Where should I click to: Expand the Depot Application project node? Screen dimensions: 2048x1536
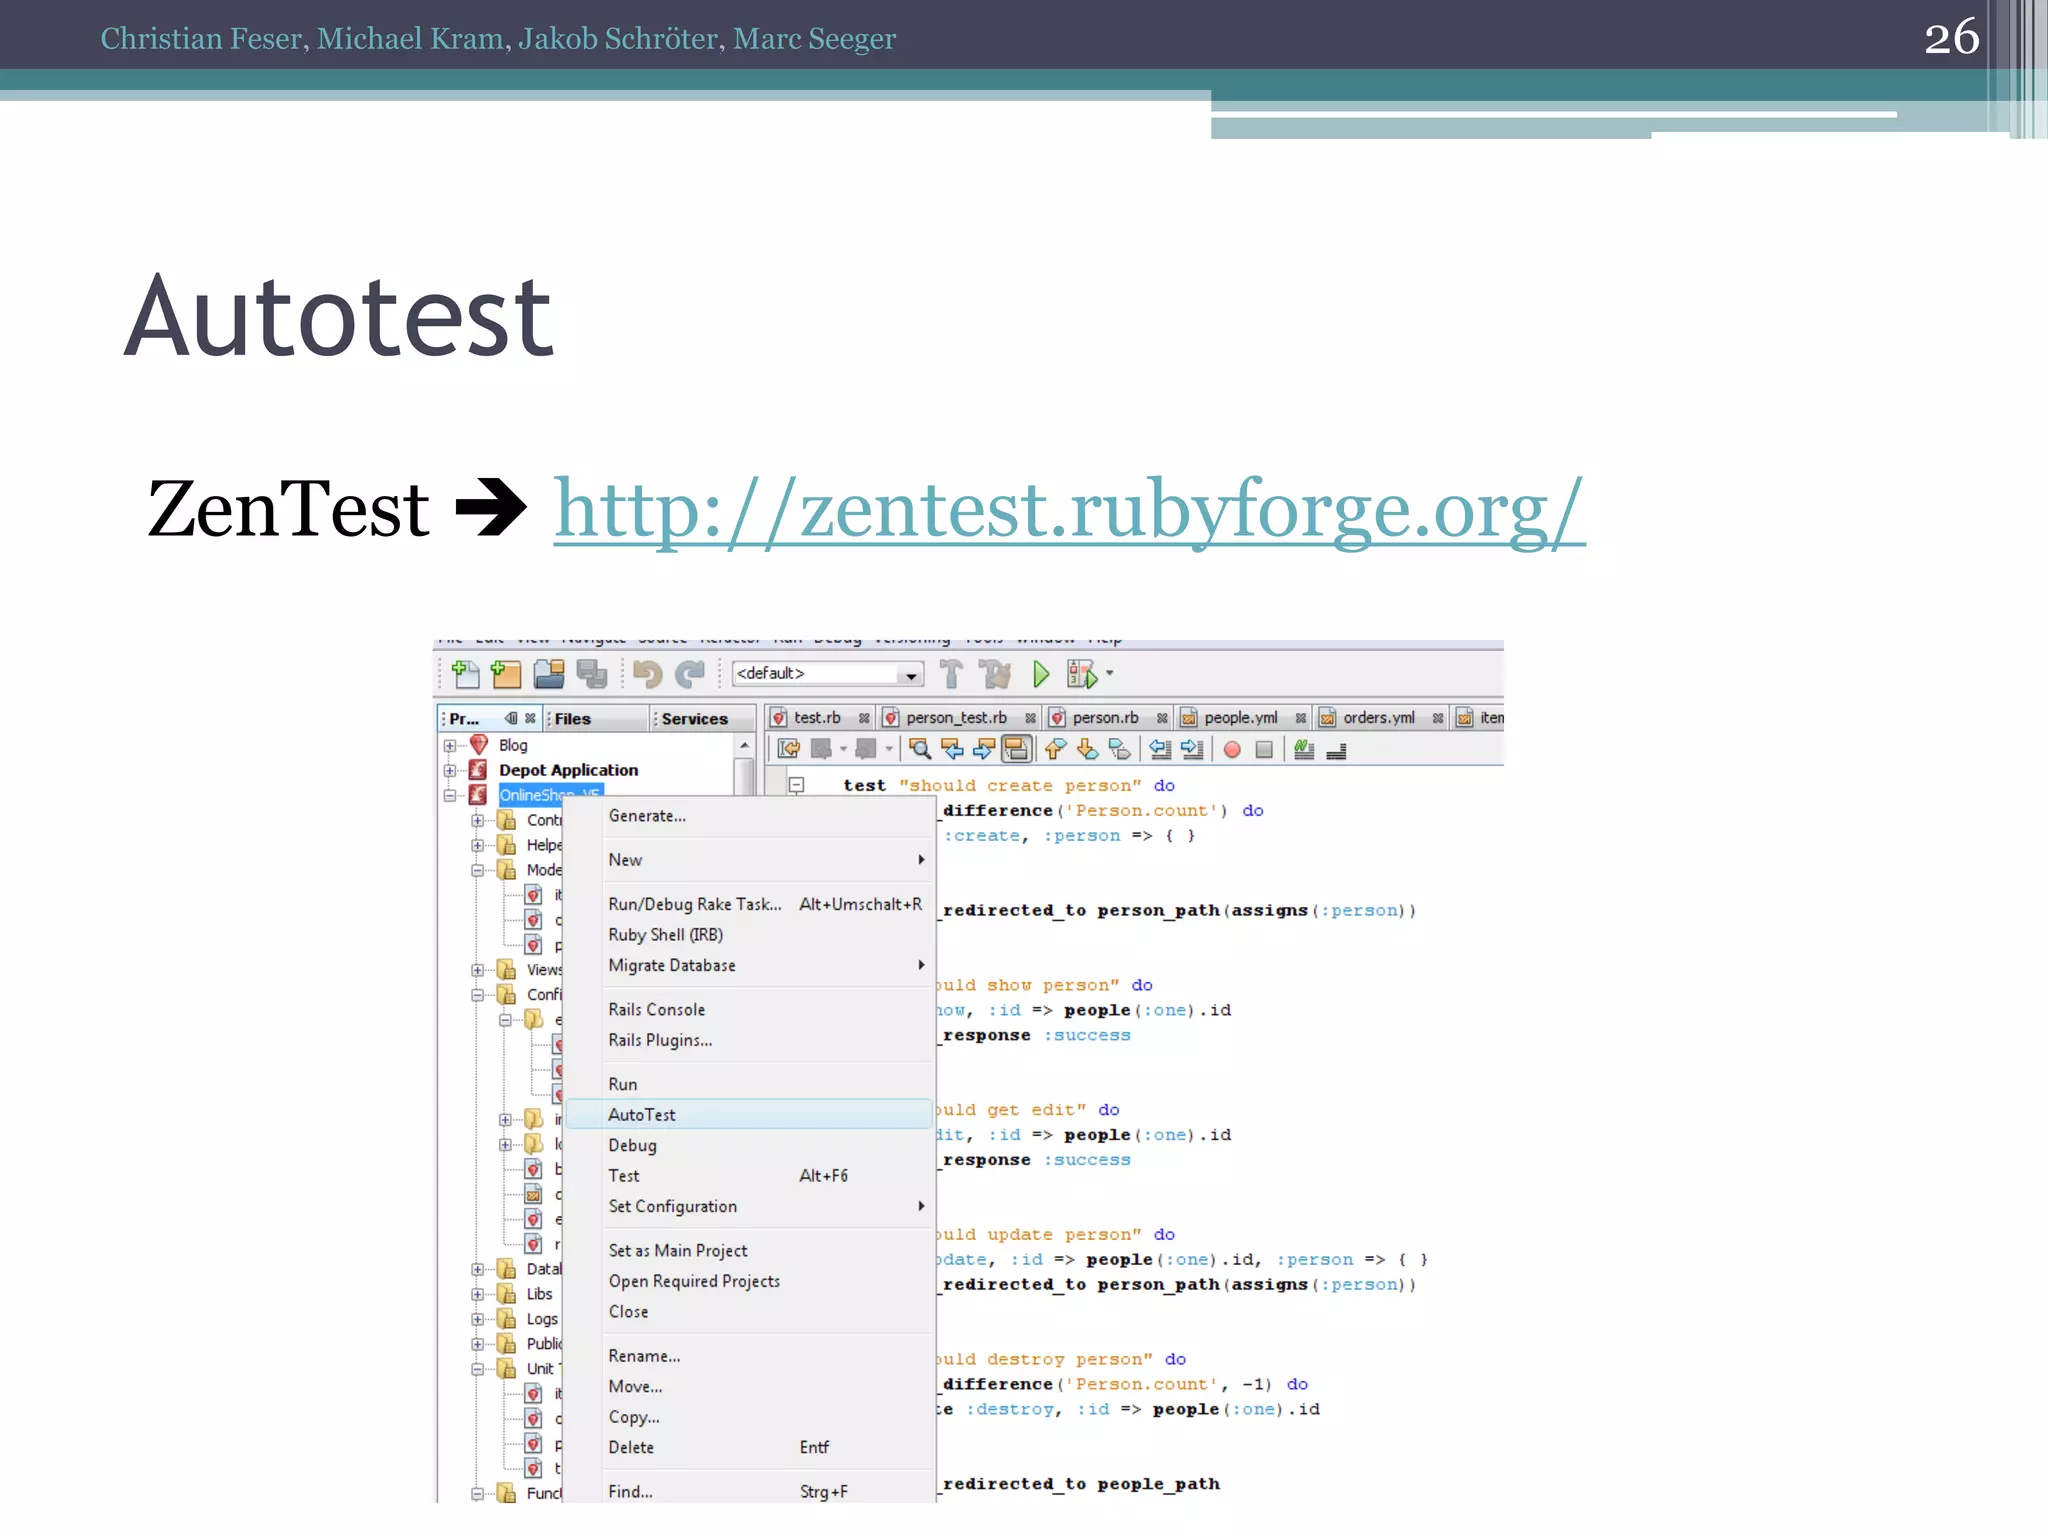click(450, 771)
